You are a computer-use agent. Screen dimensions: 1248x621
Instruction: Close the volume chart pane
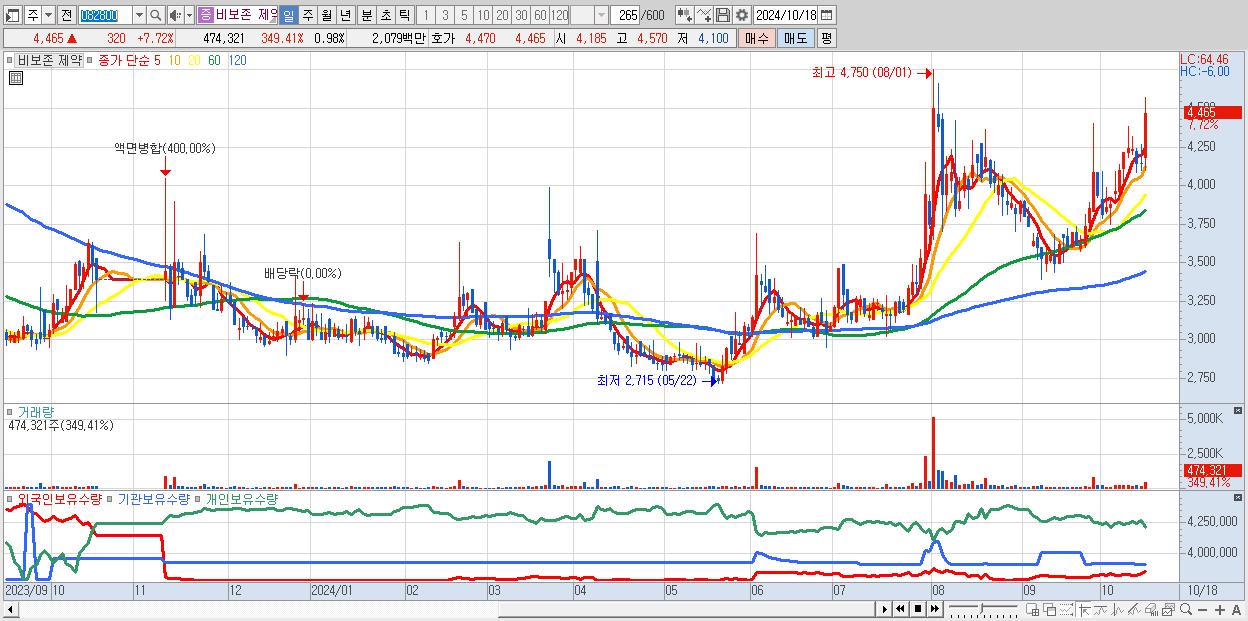[x=1238, y=410]
